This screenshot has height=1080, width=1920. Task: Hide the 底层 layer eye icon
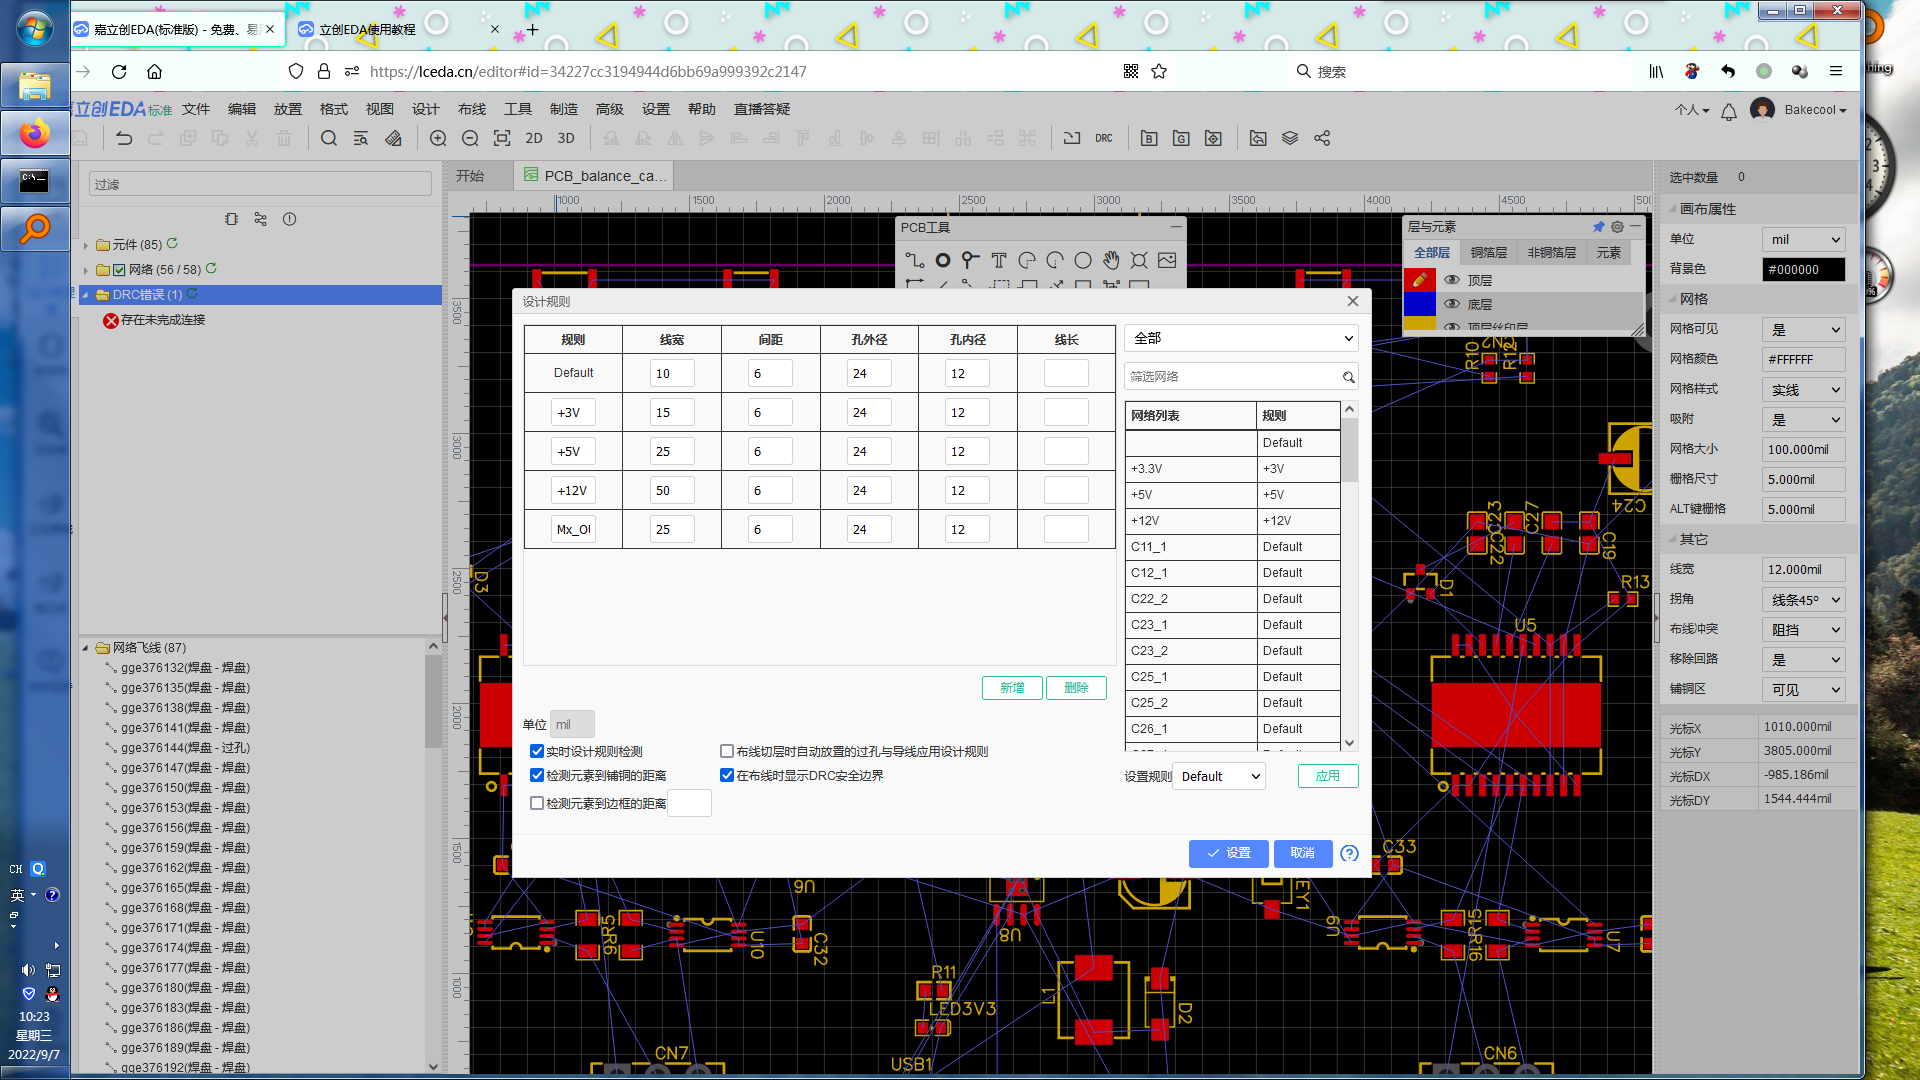click(1452, 304)
